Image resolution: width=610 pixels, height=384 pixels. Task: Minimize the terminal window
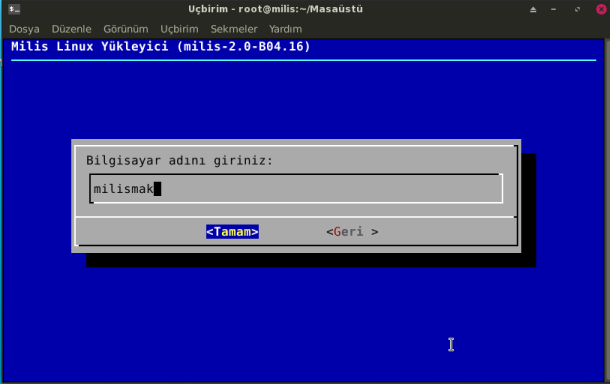pyautogui.click(x=554, y=9)
